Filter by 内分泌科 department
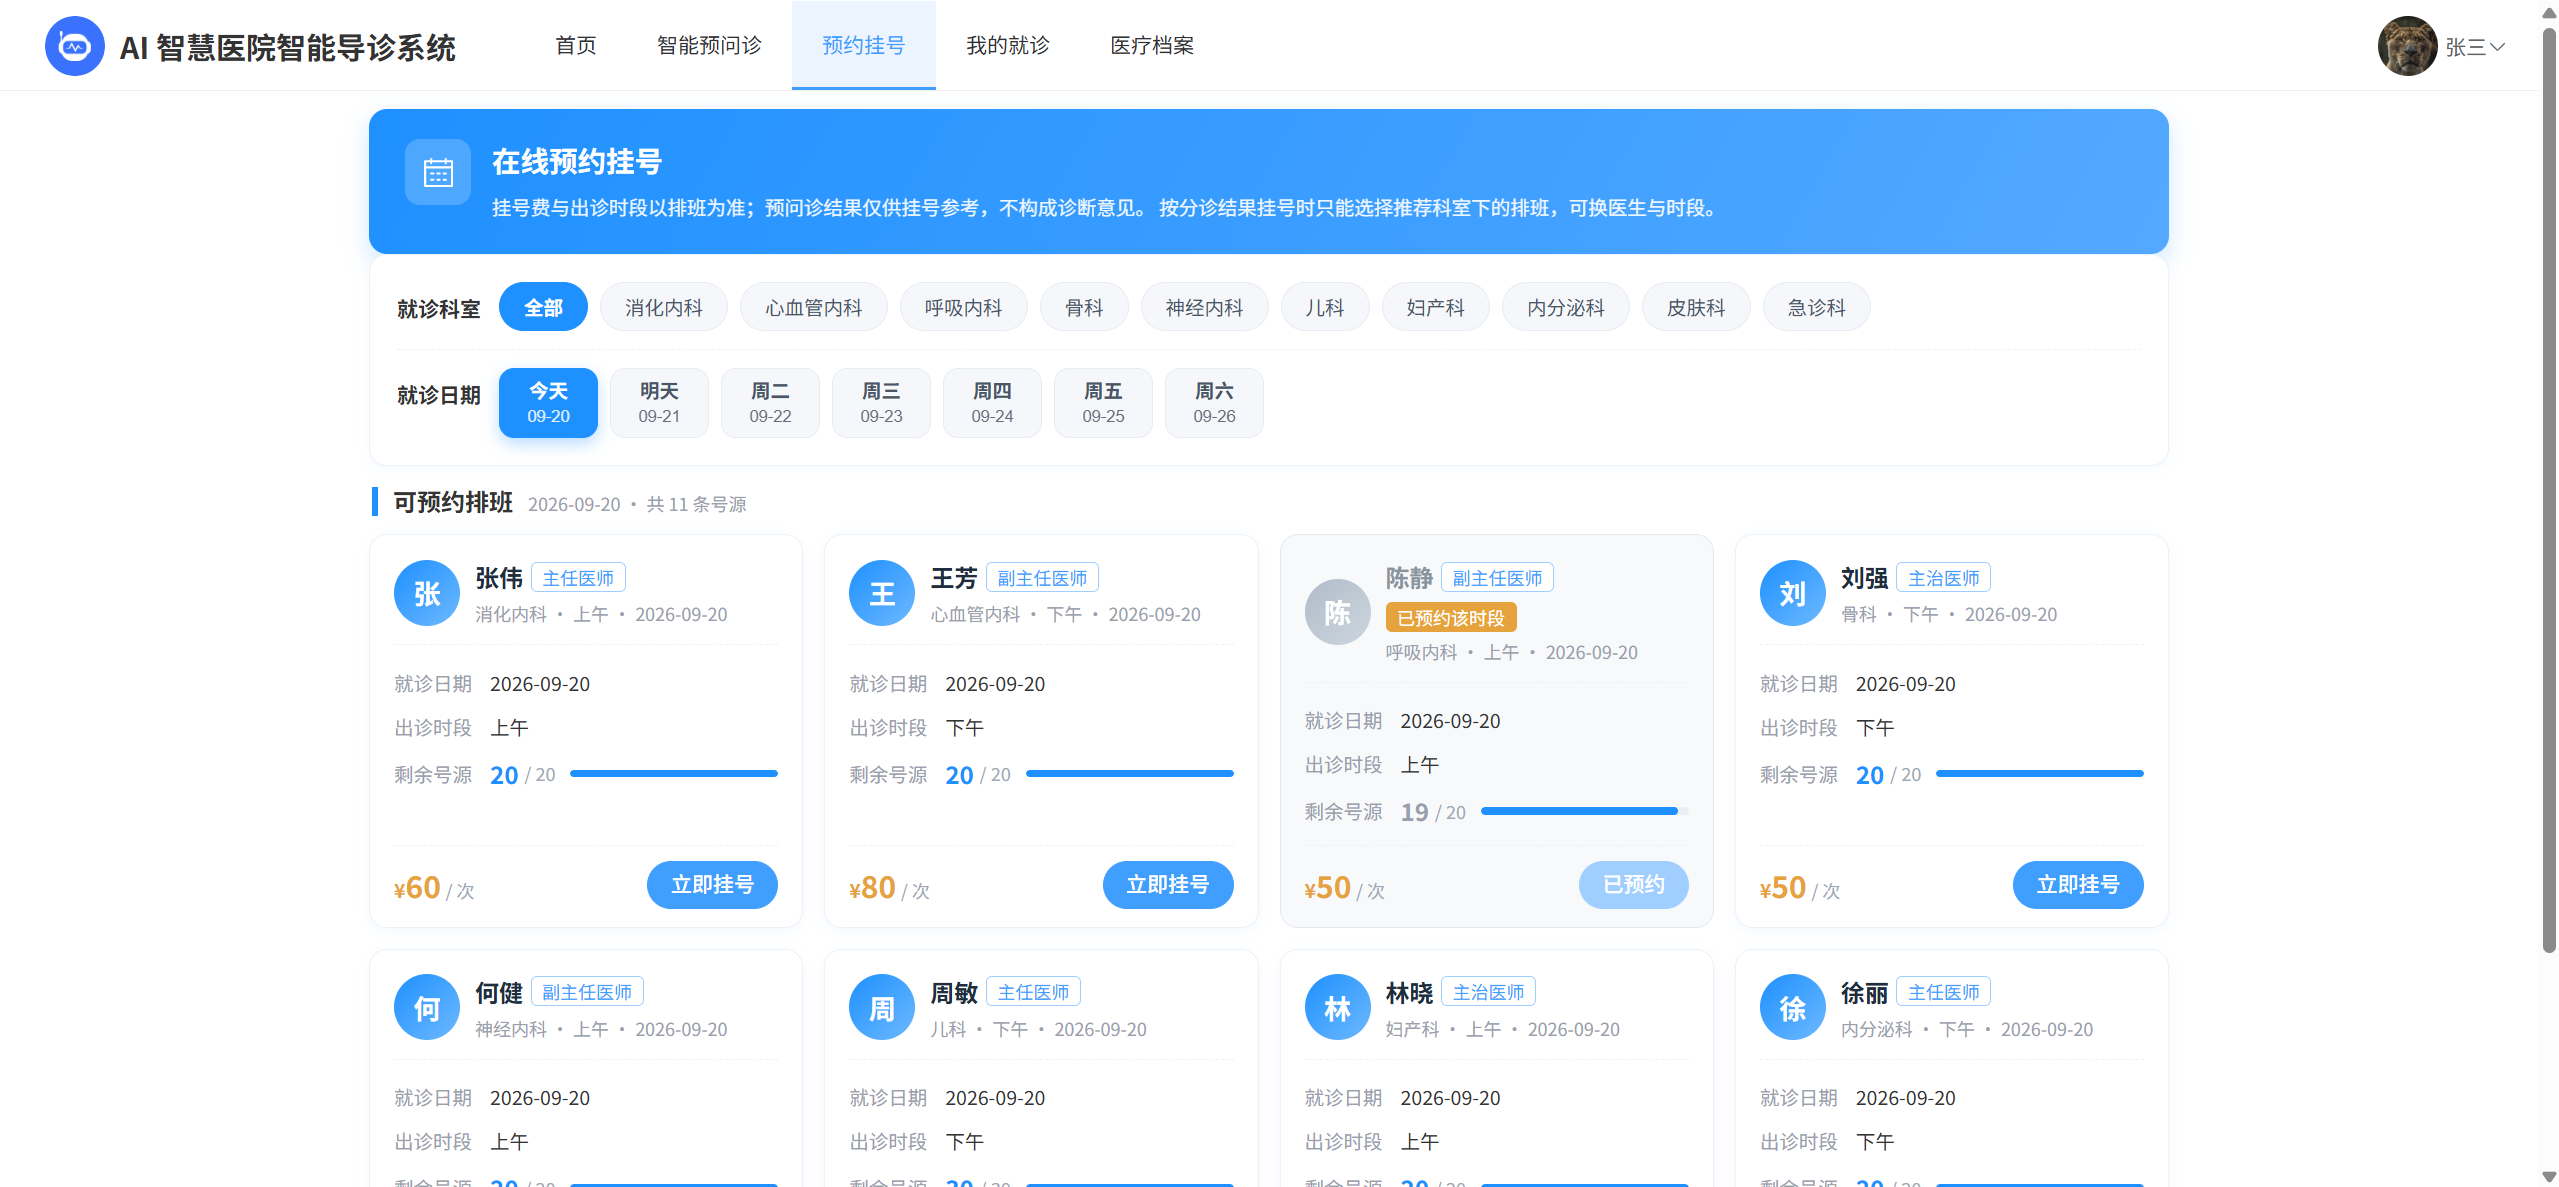 (x=1566, y=307)
